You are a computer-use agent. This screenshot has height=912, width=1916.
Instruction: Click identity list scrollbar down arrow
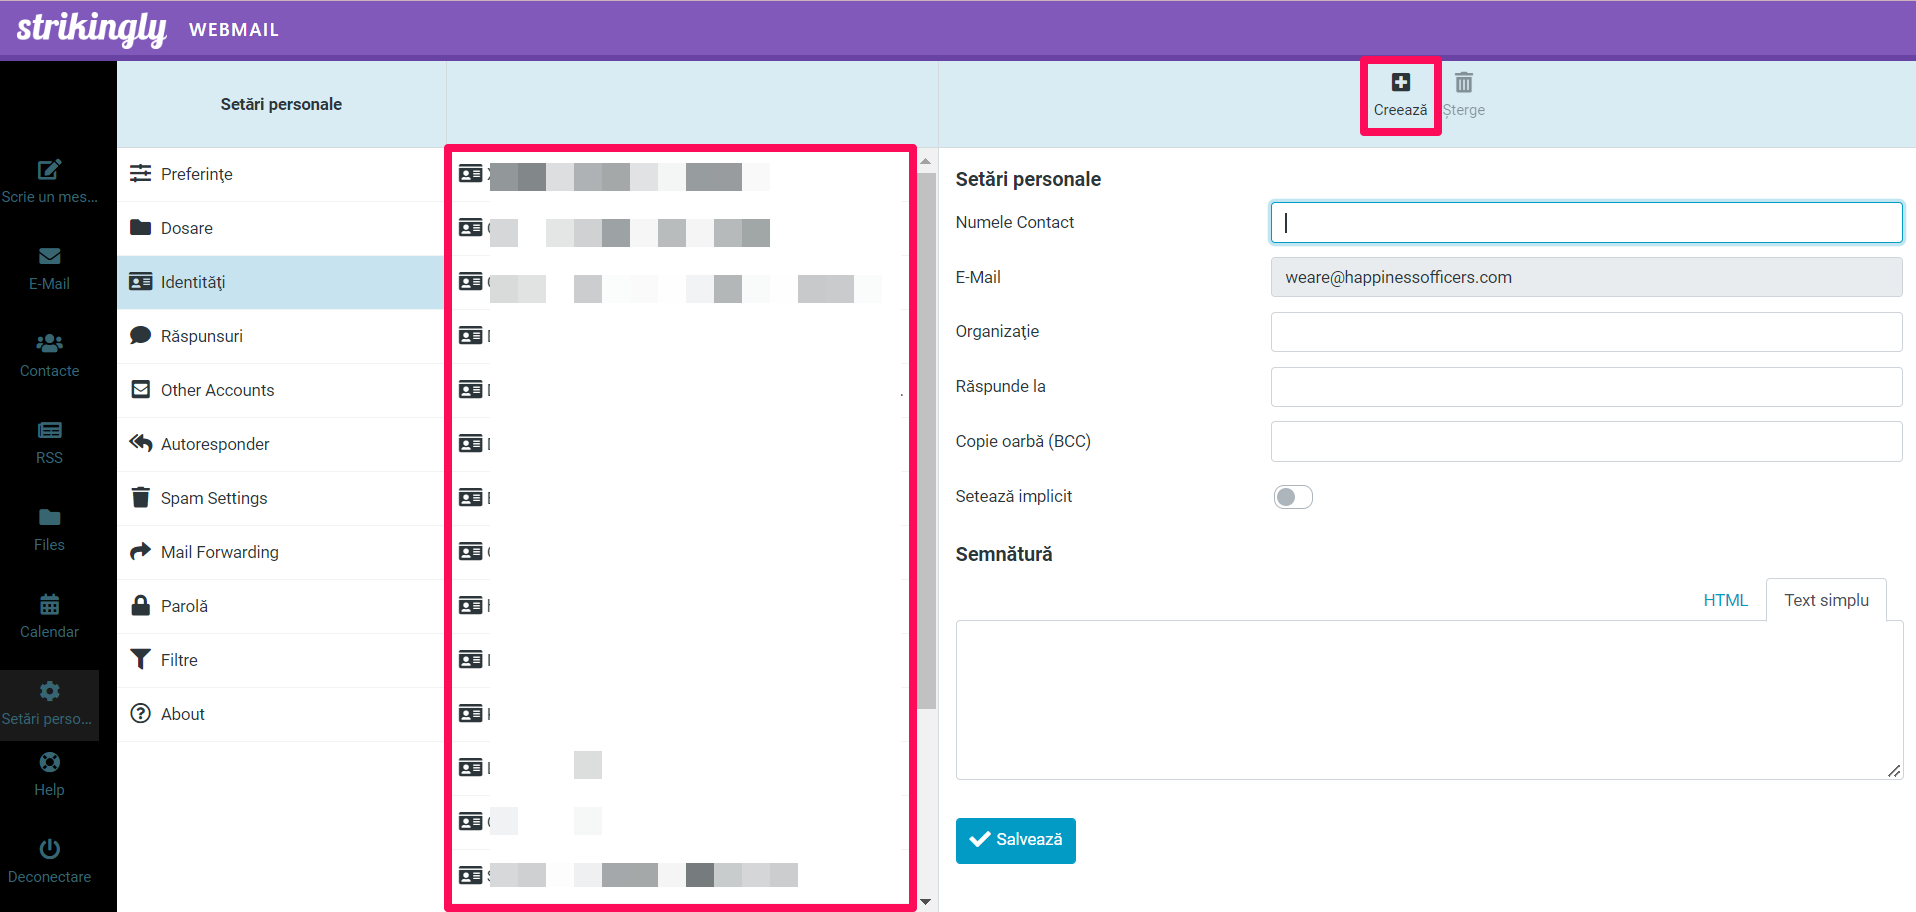point(926,902)
